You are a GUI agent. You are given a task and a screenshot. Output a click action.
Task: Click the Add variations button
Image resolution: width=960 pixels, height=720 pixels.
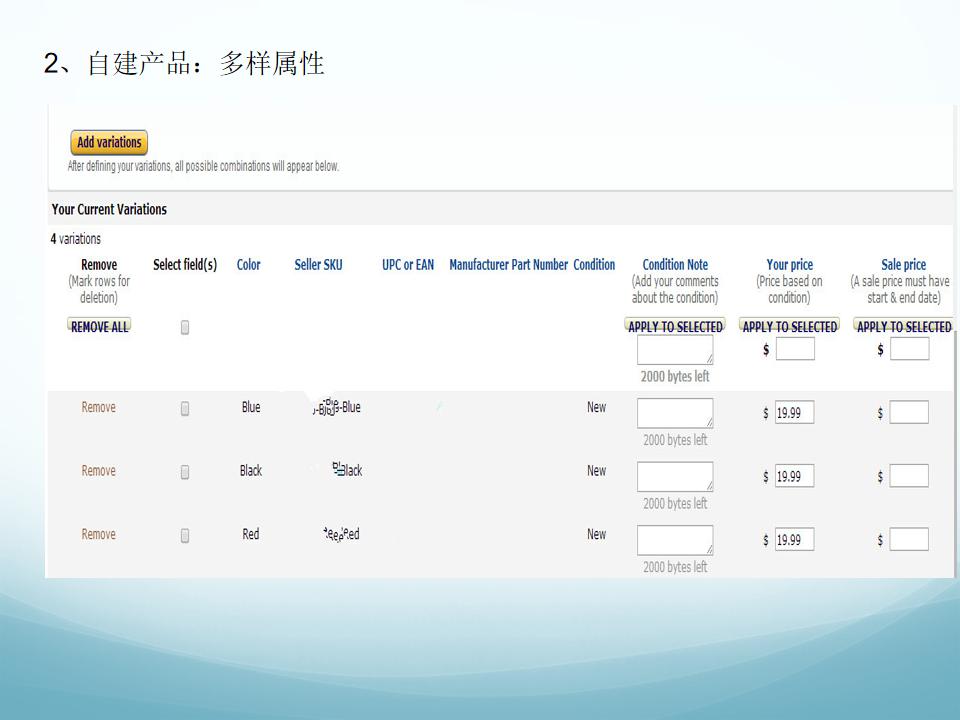point(109,142)
